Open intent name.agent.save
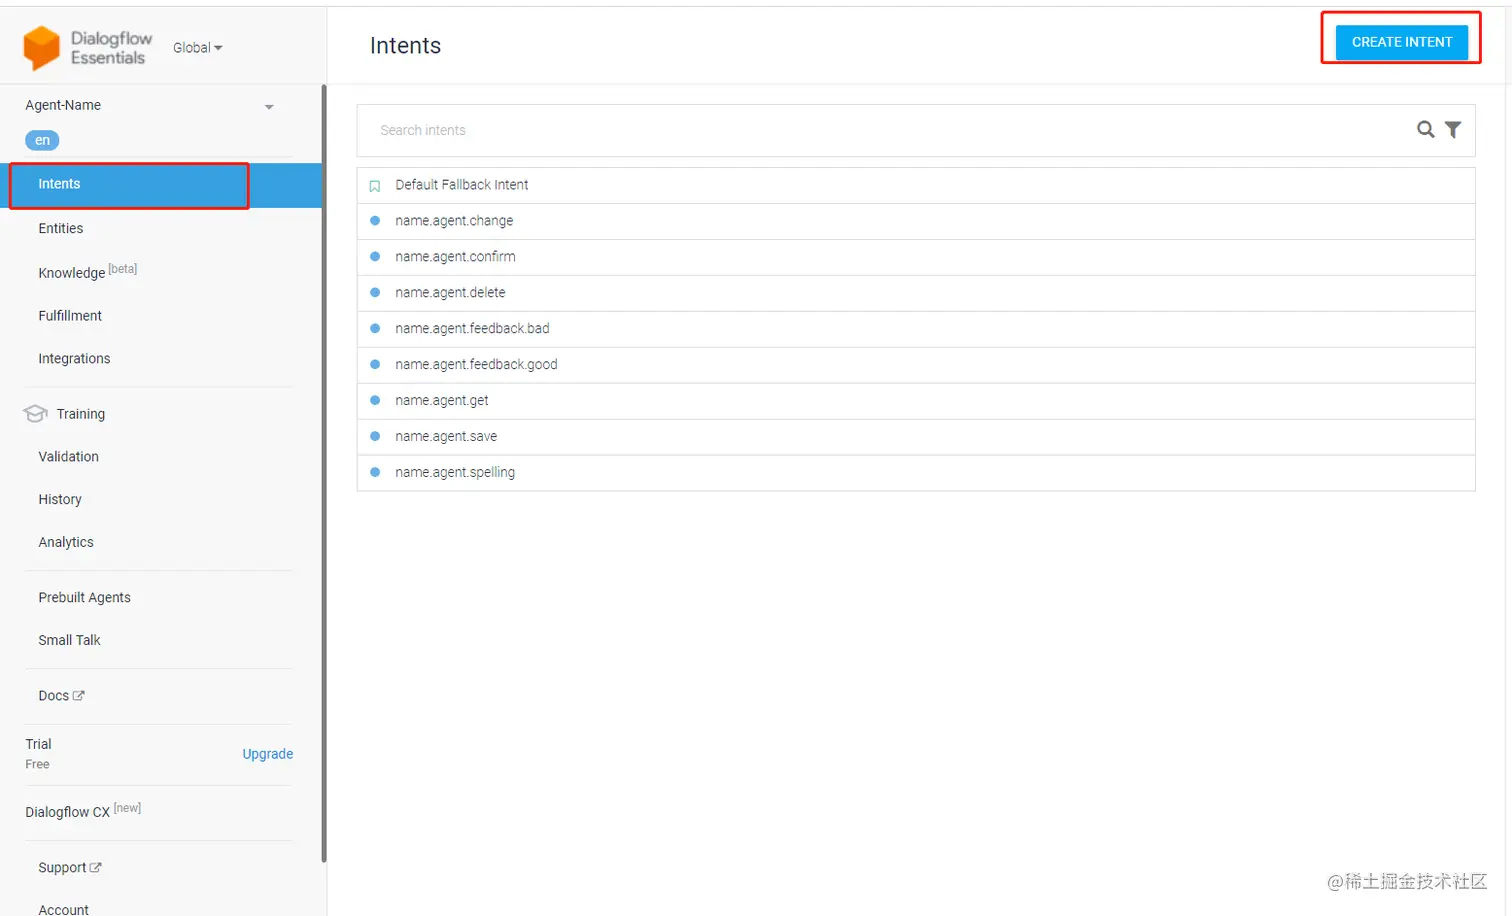 pyautogui.click(x=916, y=437)
